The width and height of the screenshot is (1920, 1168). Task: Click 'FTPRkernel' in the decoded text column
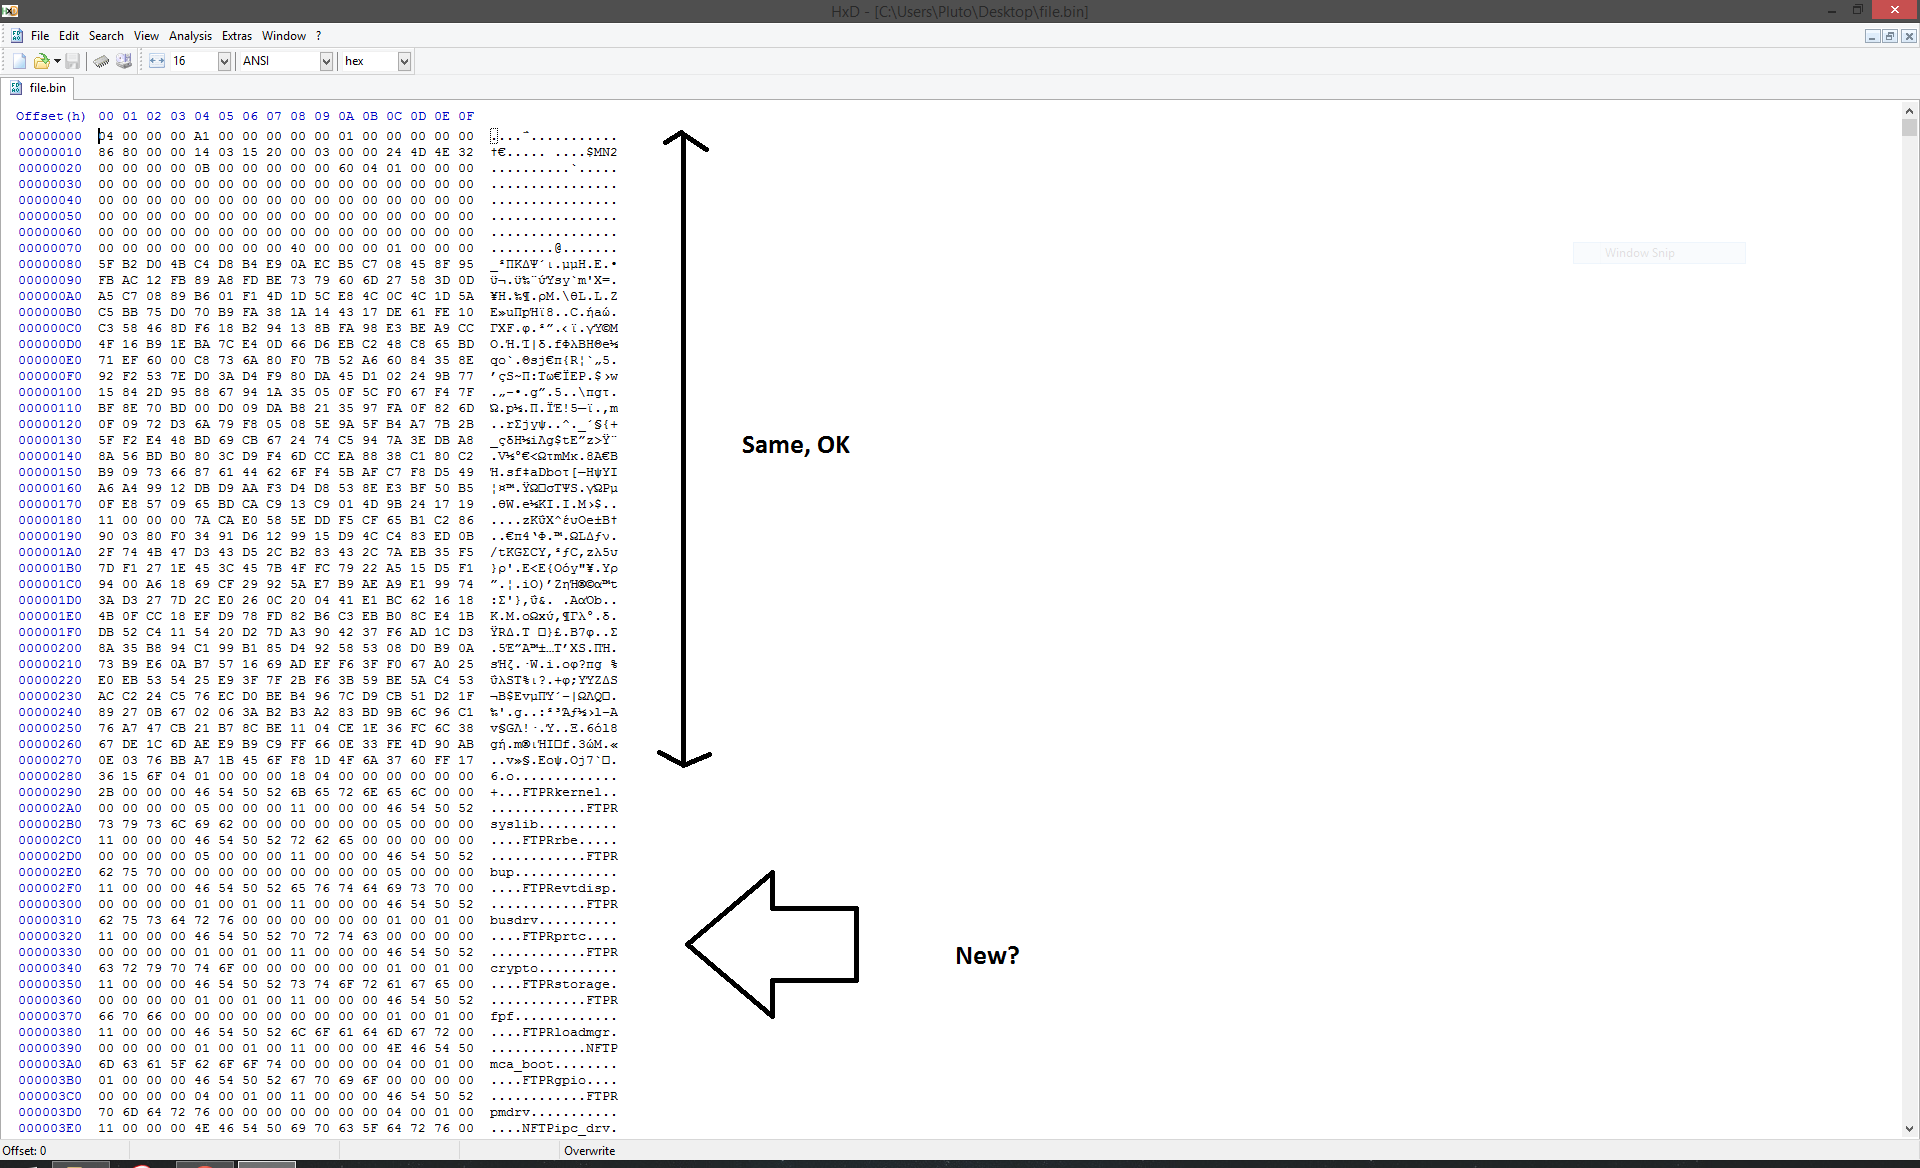tap(562, 792)
